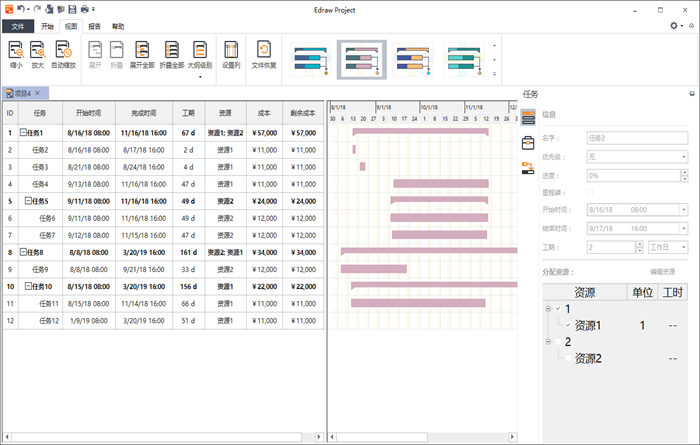
Task: Check resource group 2 checkbox
Action: [x=558, y=341]
